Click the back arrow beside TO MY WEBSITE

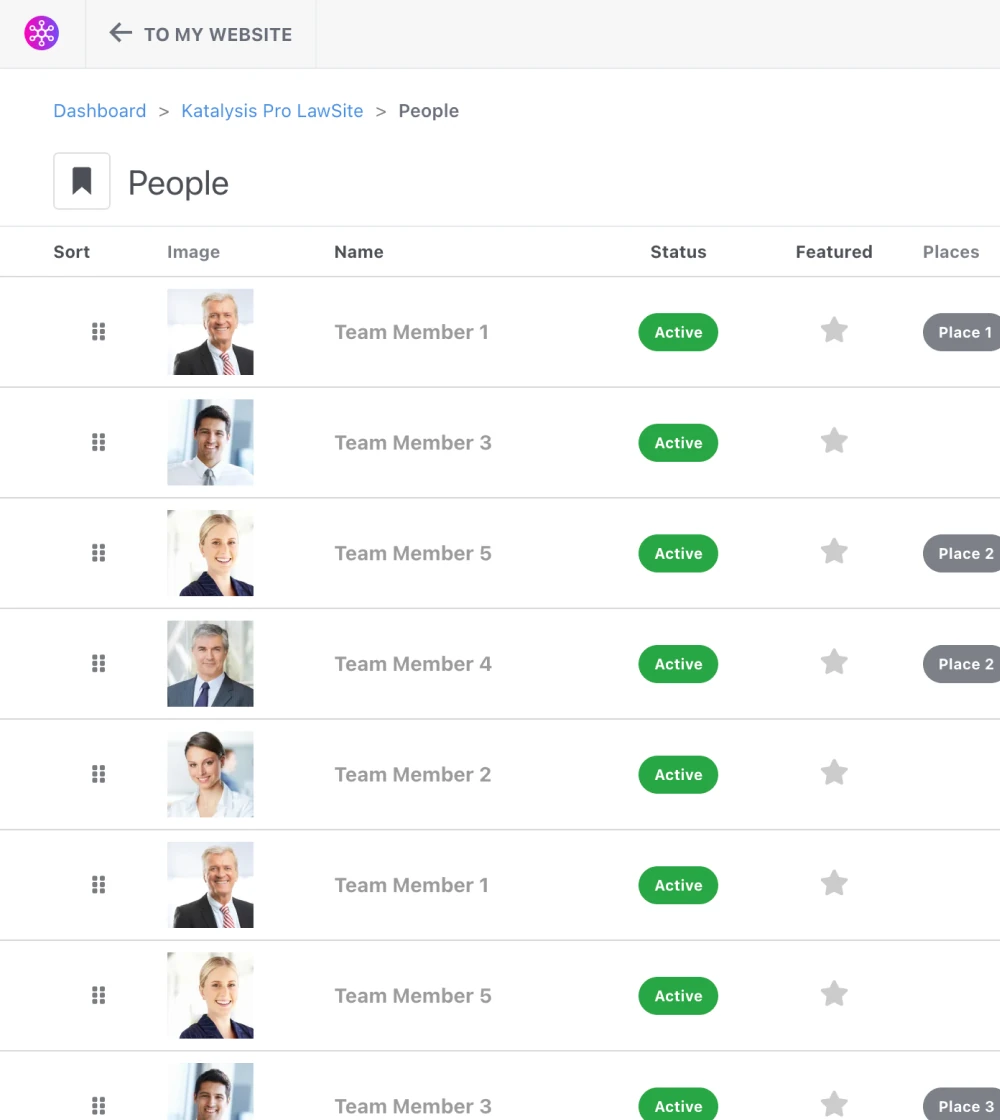[x=120, y=33]
